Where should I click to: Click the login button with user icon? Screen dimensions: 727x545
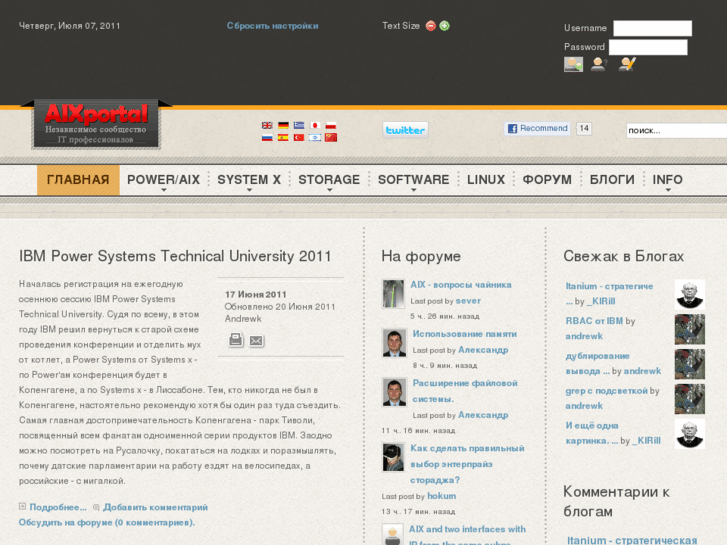573,64
